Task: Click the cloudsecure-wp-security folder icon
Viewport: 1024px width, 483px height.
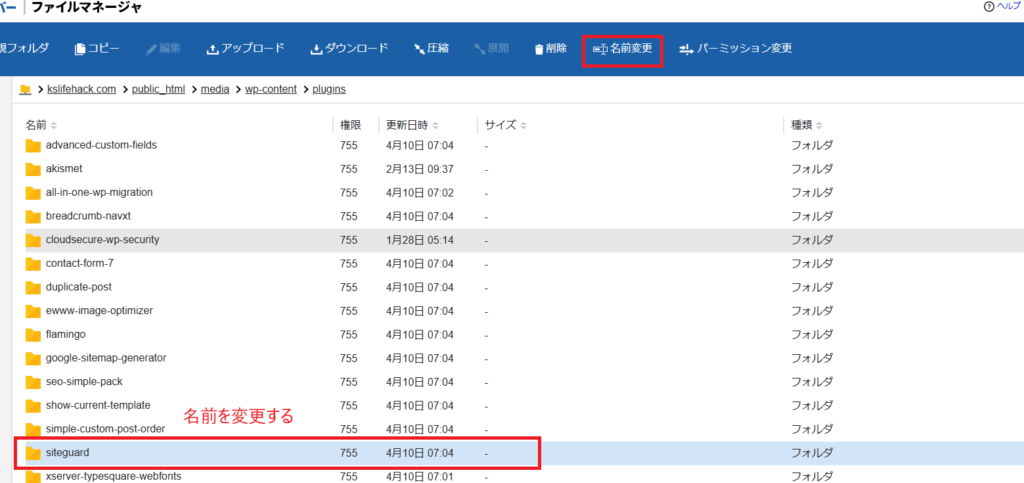Action: coord(33,240)
